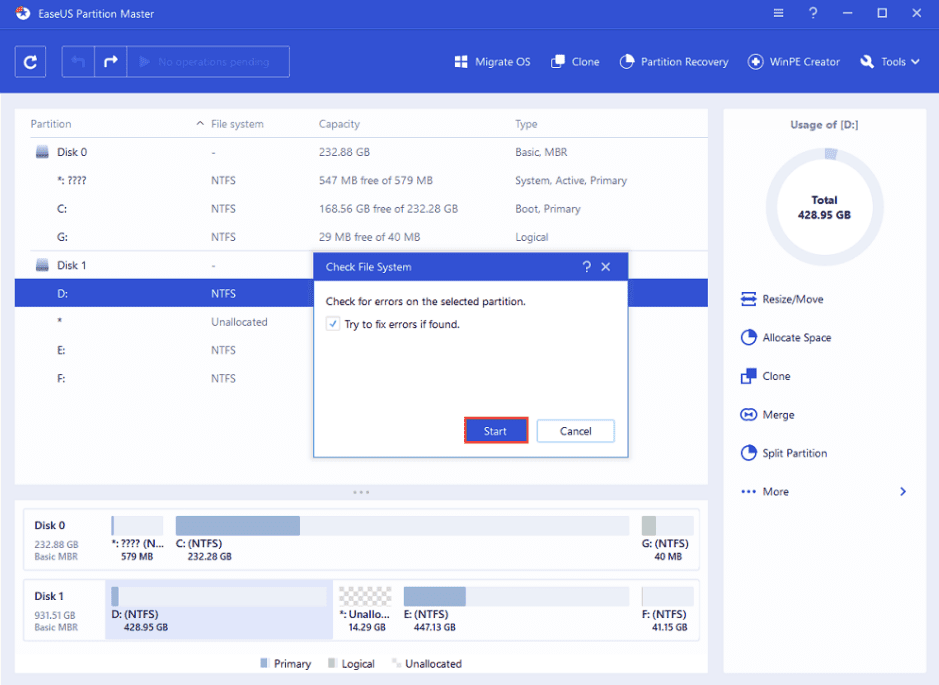Expand the More options chevron arrow
The width and height of the screenshot is (939, 685).
pyautogui.click(x=903, y=492)
